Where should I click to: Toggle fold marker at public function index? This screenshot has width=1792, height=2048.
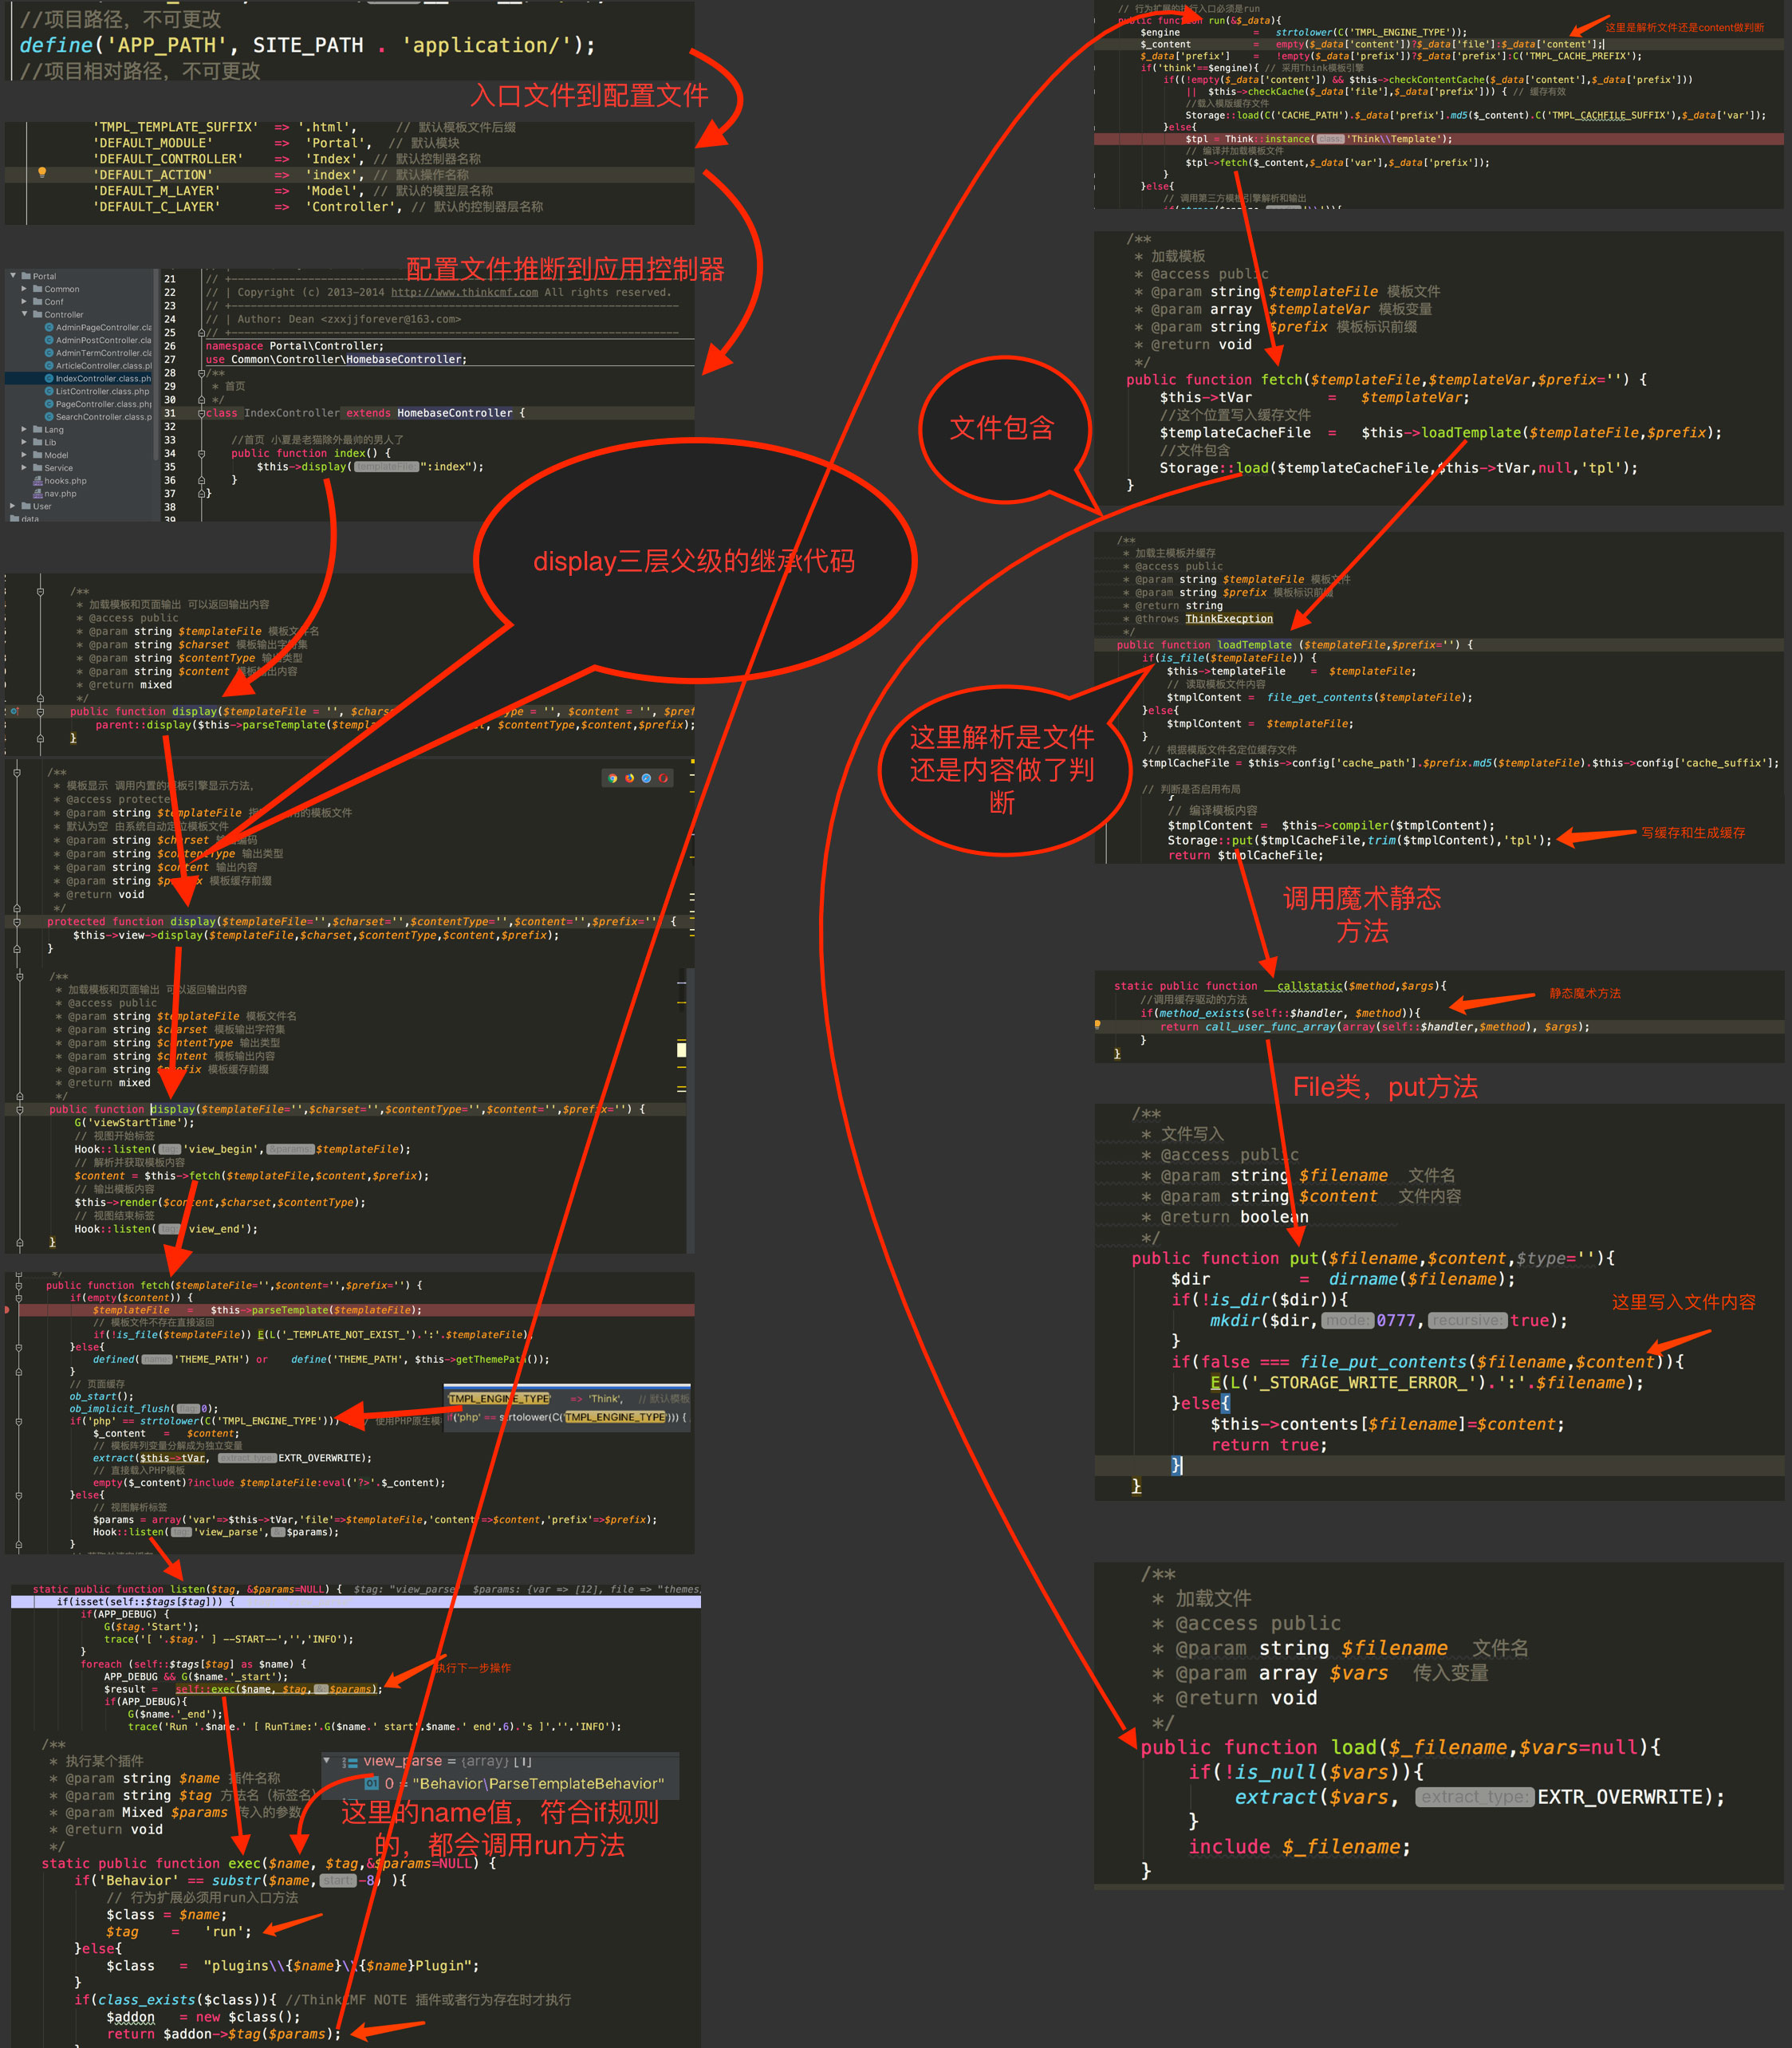202,454
